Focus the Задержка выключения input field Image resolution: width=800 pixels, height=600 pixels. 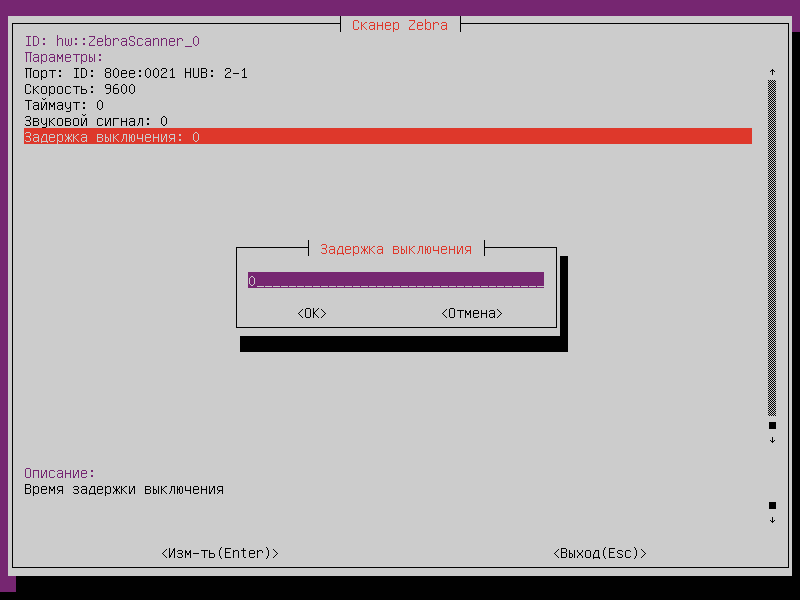(x=395, y=281)
